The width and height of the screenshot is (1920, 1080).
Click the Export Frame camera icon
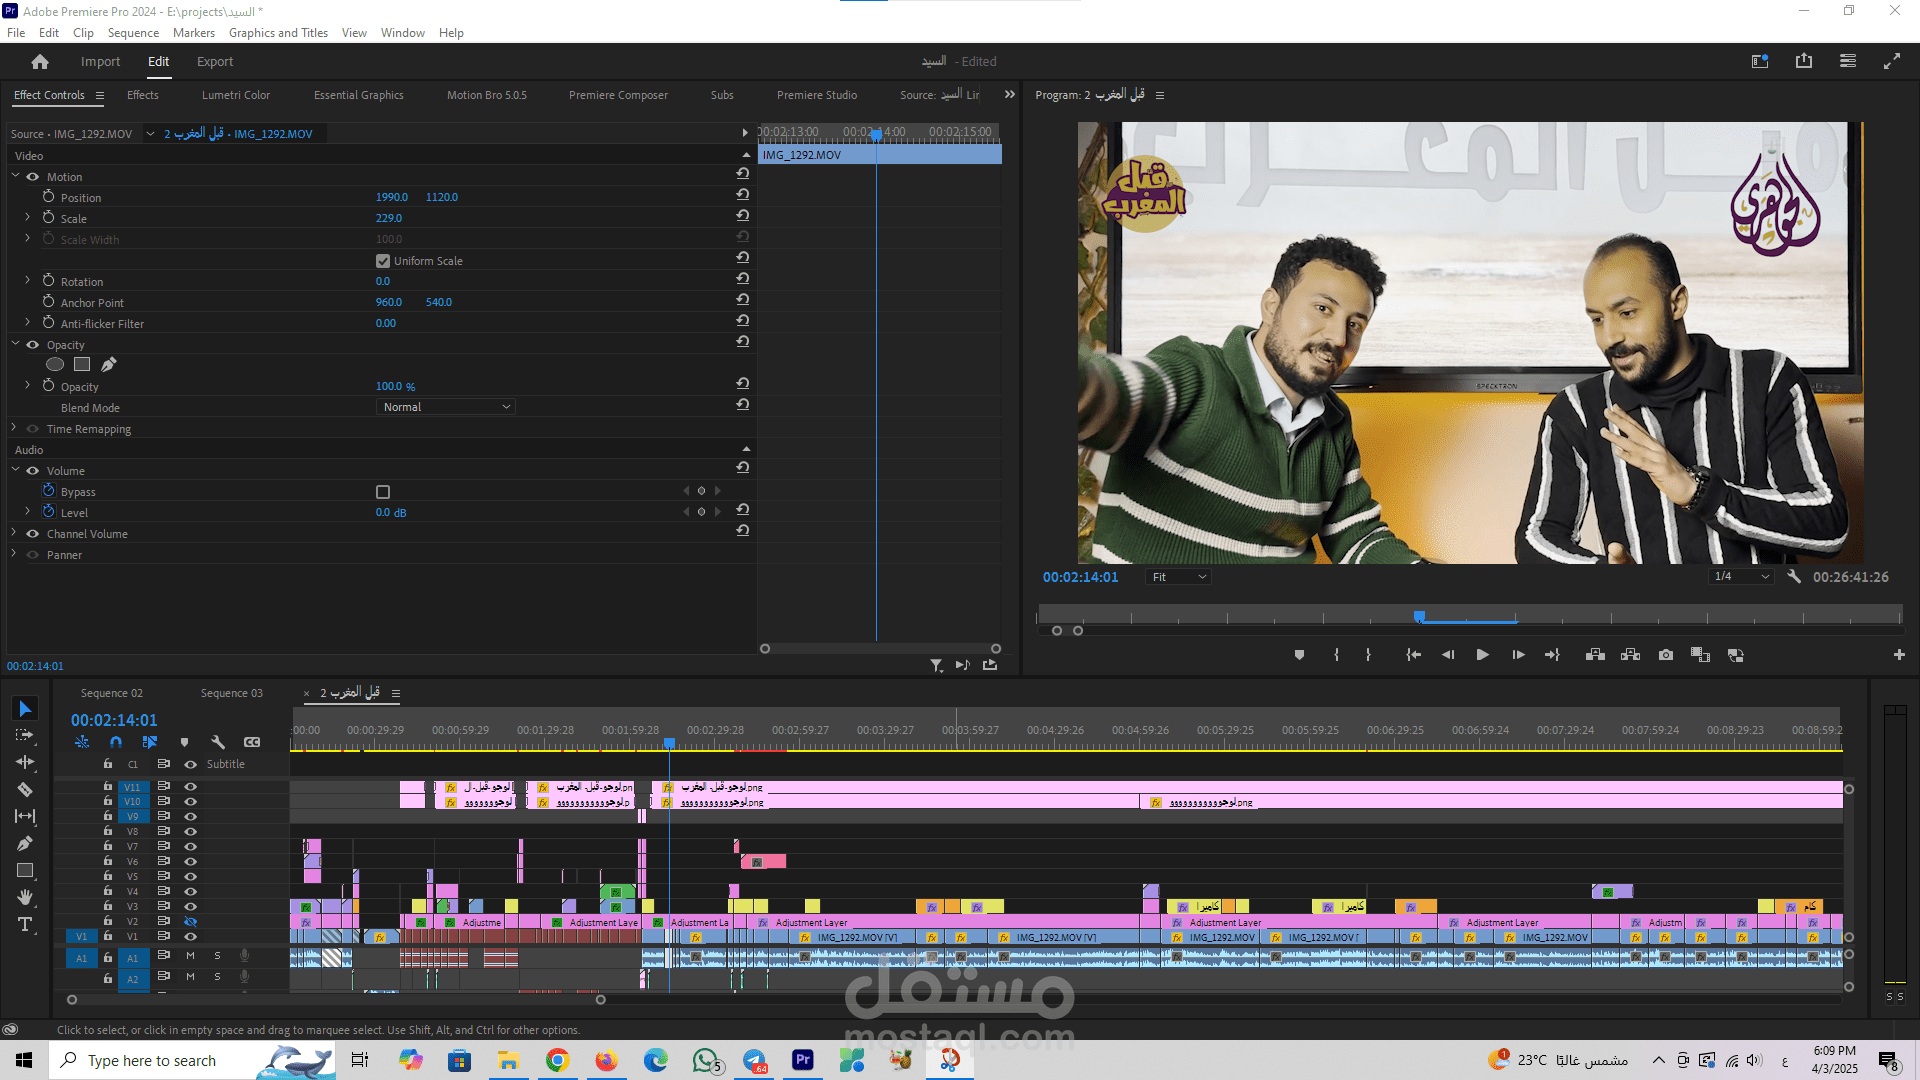click(1665, 655)
